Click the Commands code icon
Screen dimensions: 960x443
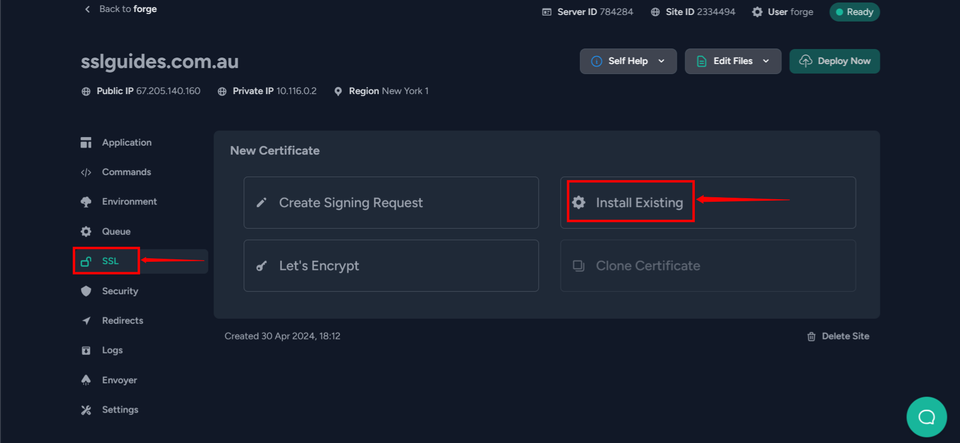pyautogui.click(x=86, y=172)
